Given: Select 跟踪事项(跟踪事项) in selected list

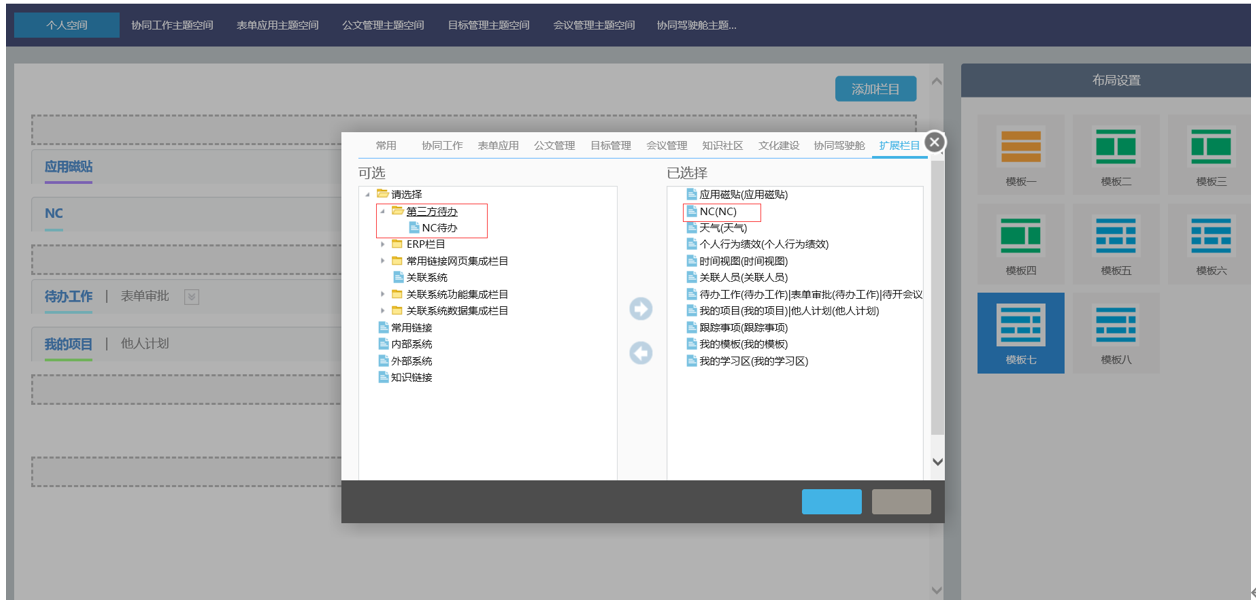Looking at the screenshot, I should click(743, 327).
